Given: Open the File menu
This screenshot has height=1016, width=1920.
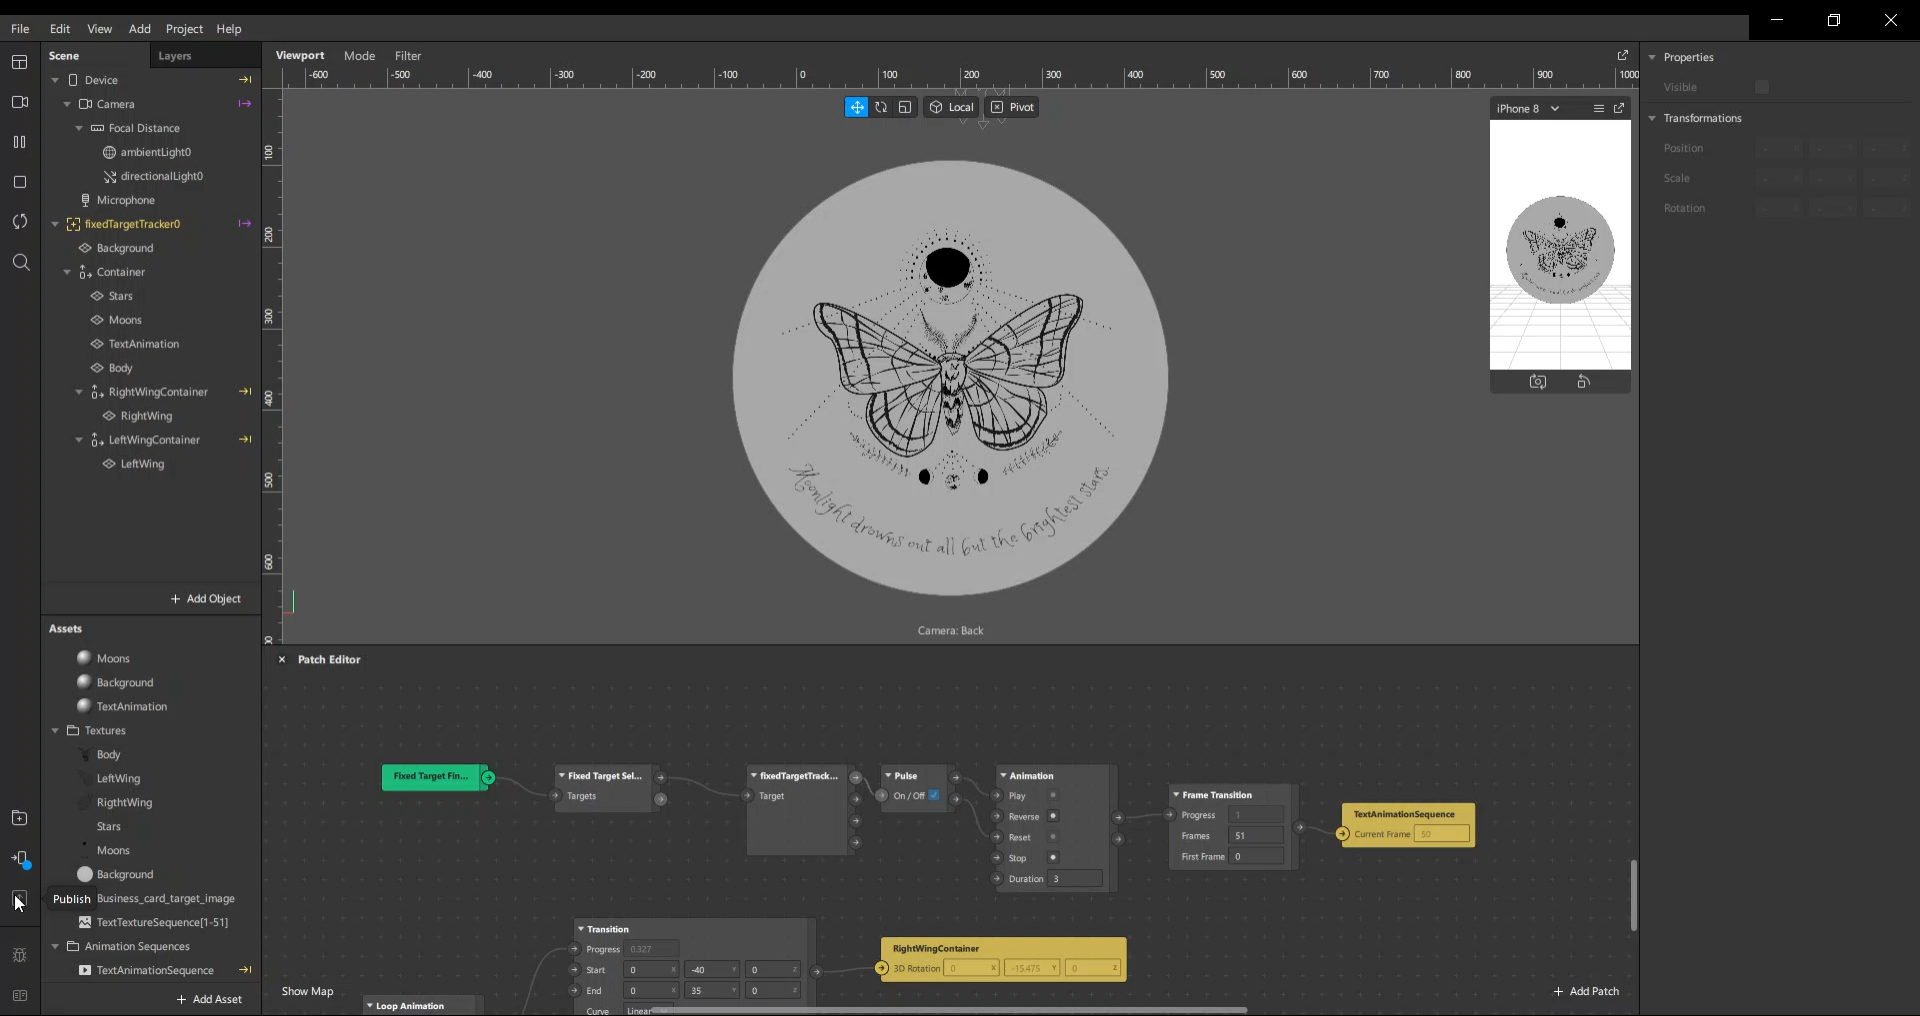Looking at the screenshot, I should pos(20,29).
